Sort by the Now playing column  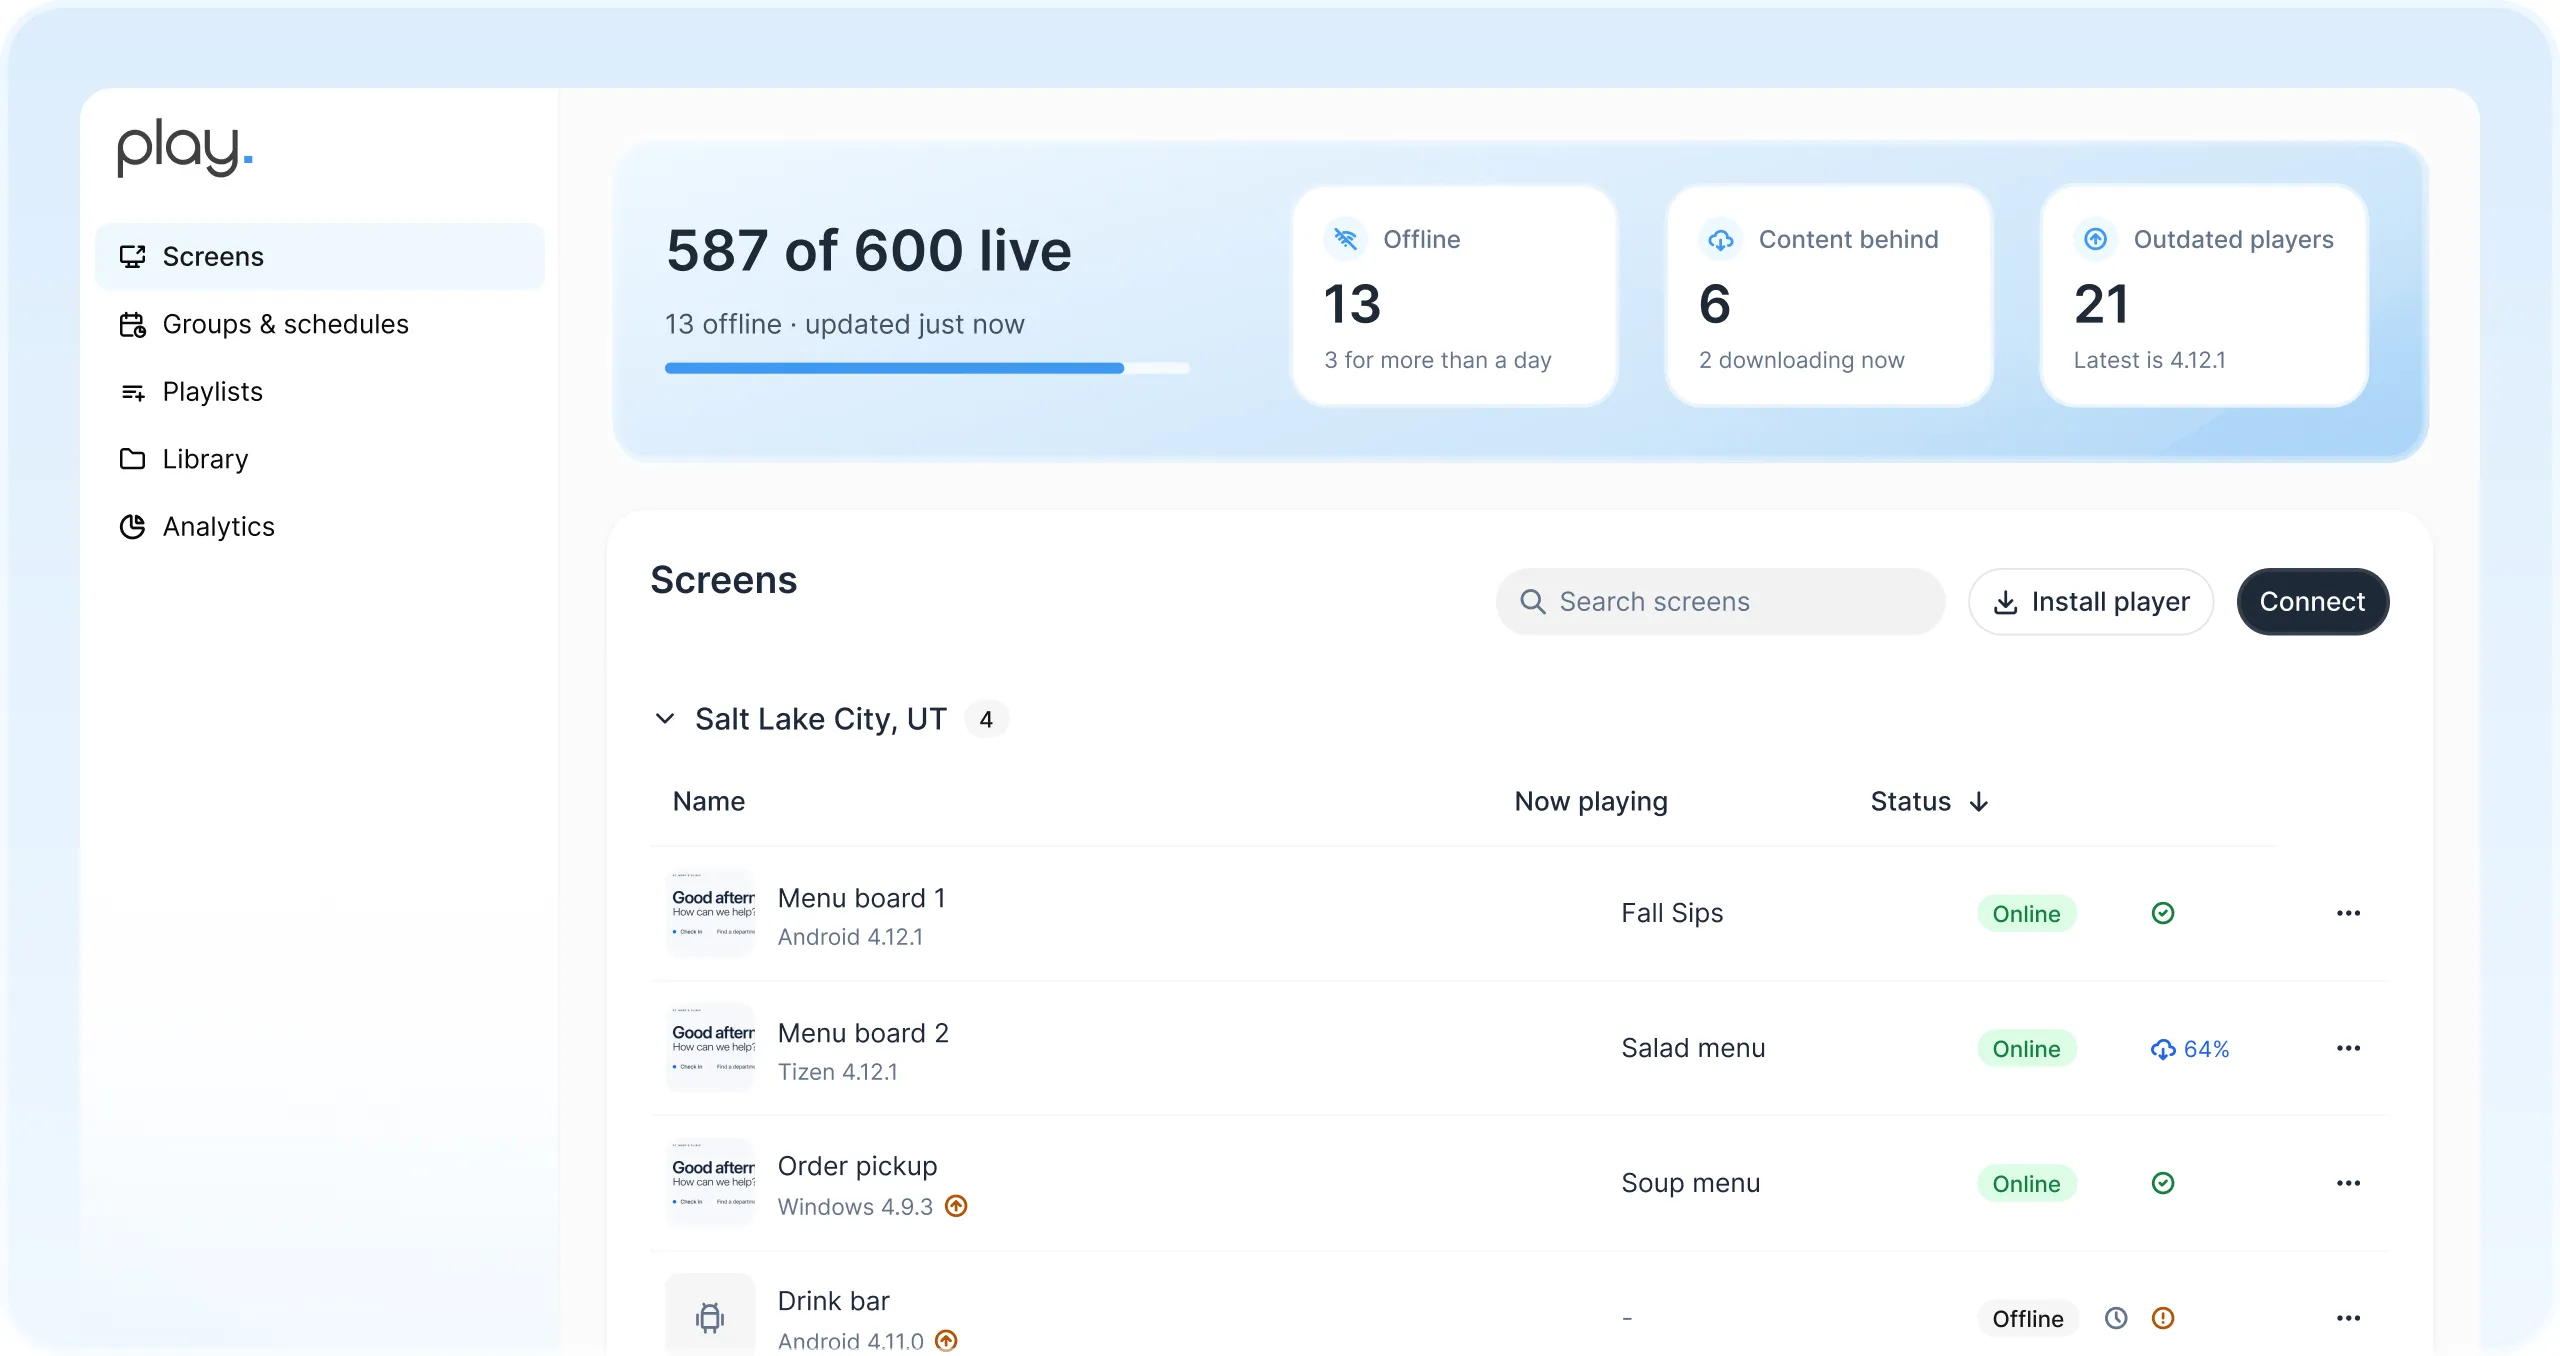tap(1591, 802)
